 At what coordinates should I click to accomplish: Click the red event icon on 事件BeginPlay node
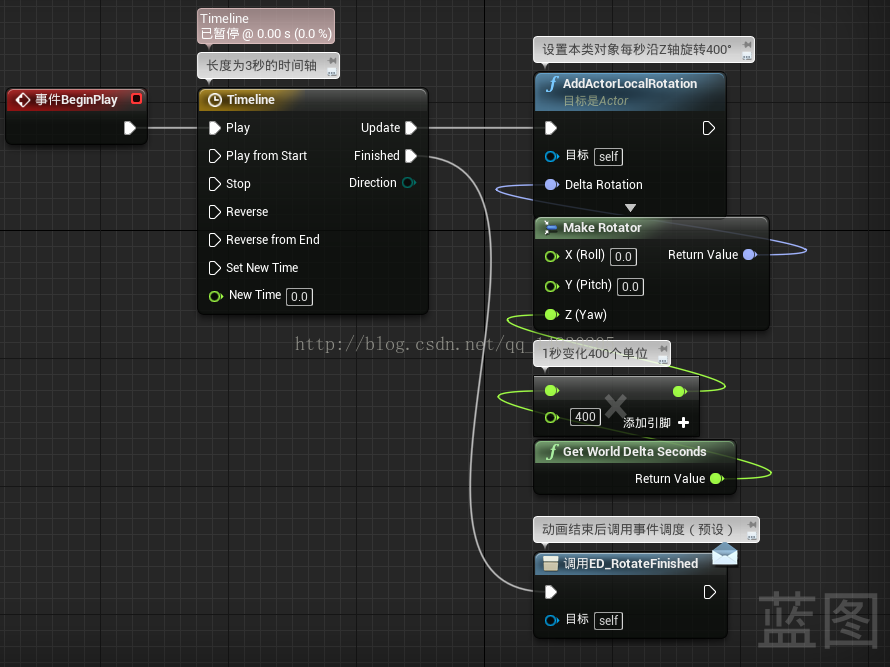tap(22, 99)
